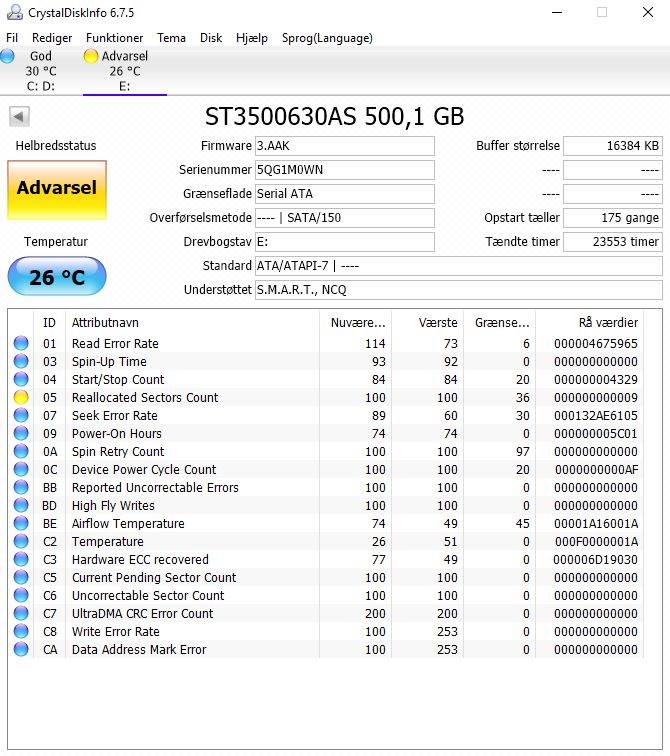Open the Disk menu
Image resolution: width=670 pixels, height=756 pixels.
point(211,38)
